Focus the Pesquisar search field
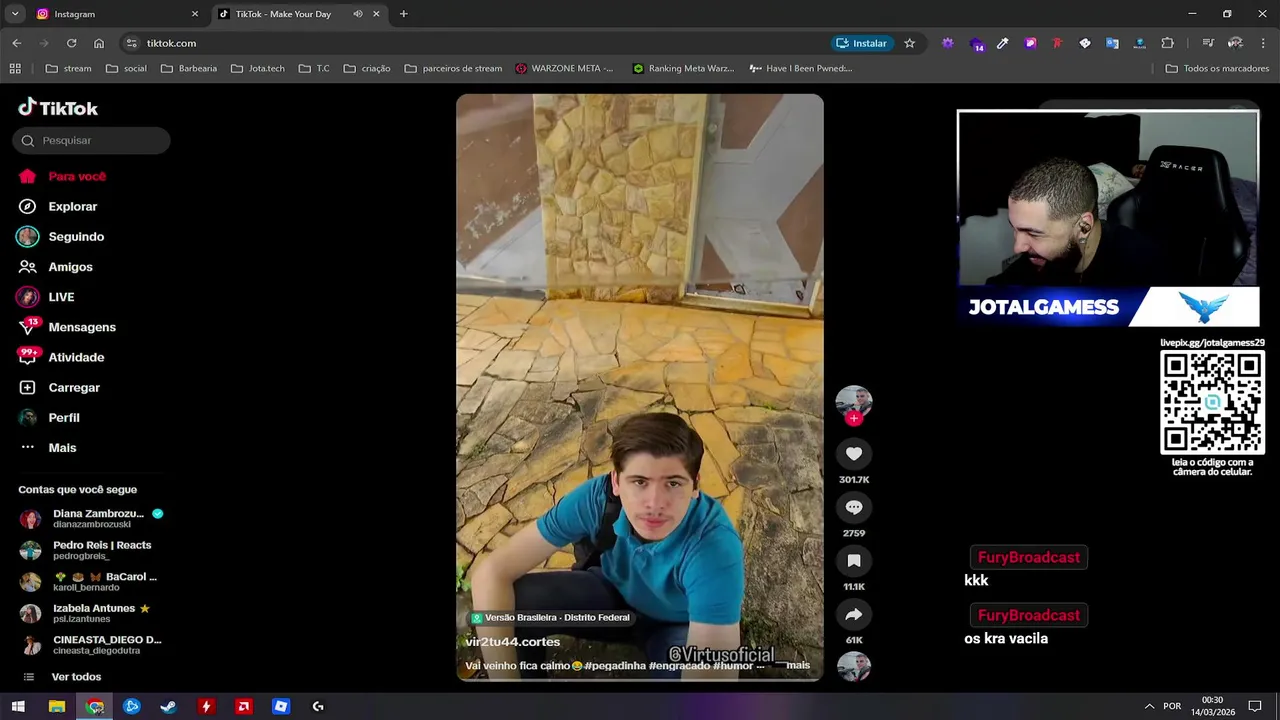This screenshot has height=720, width=1280. [x=91, y=141]
